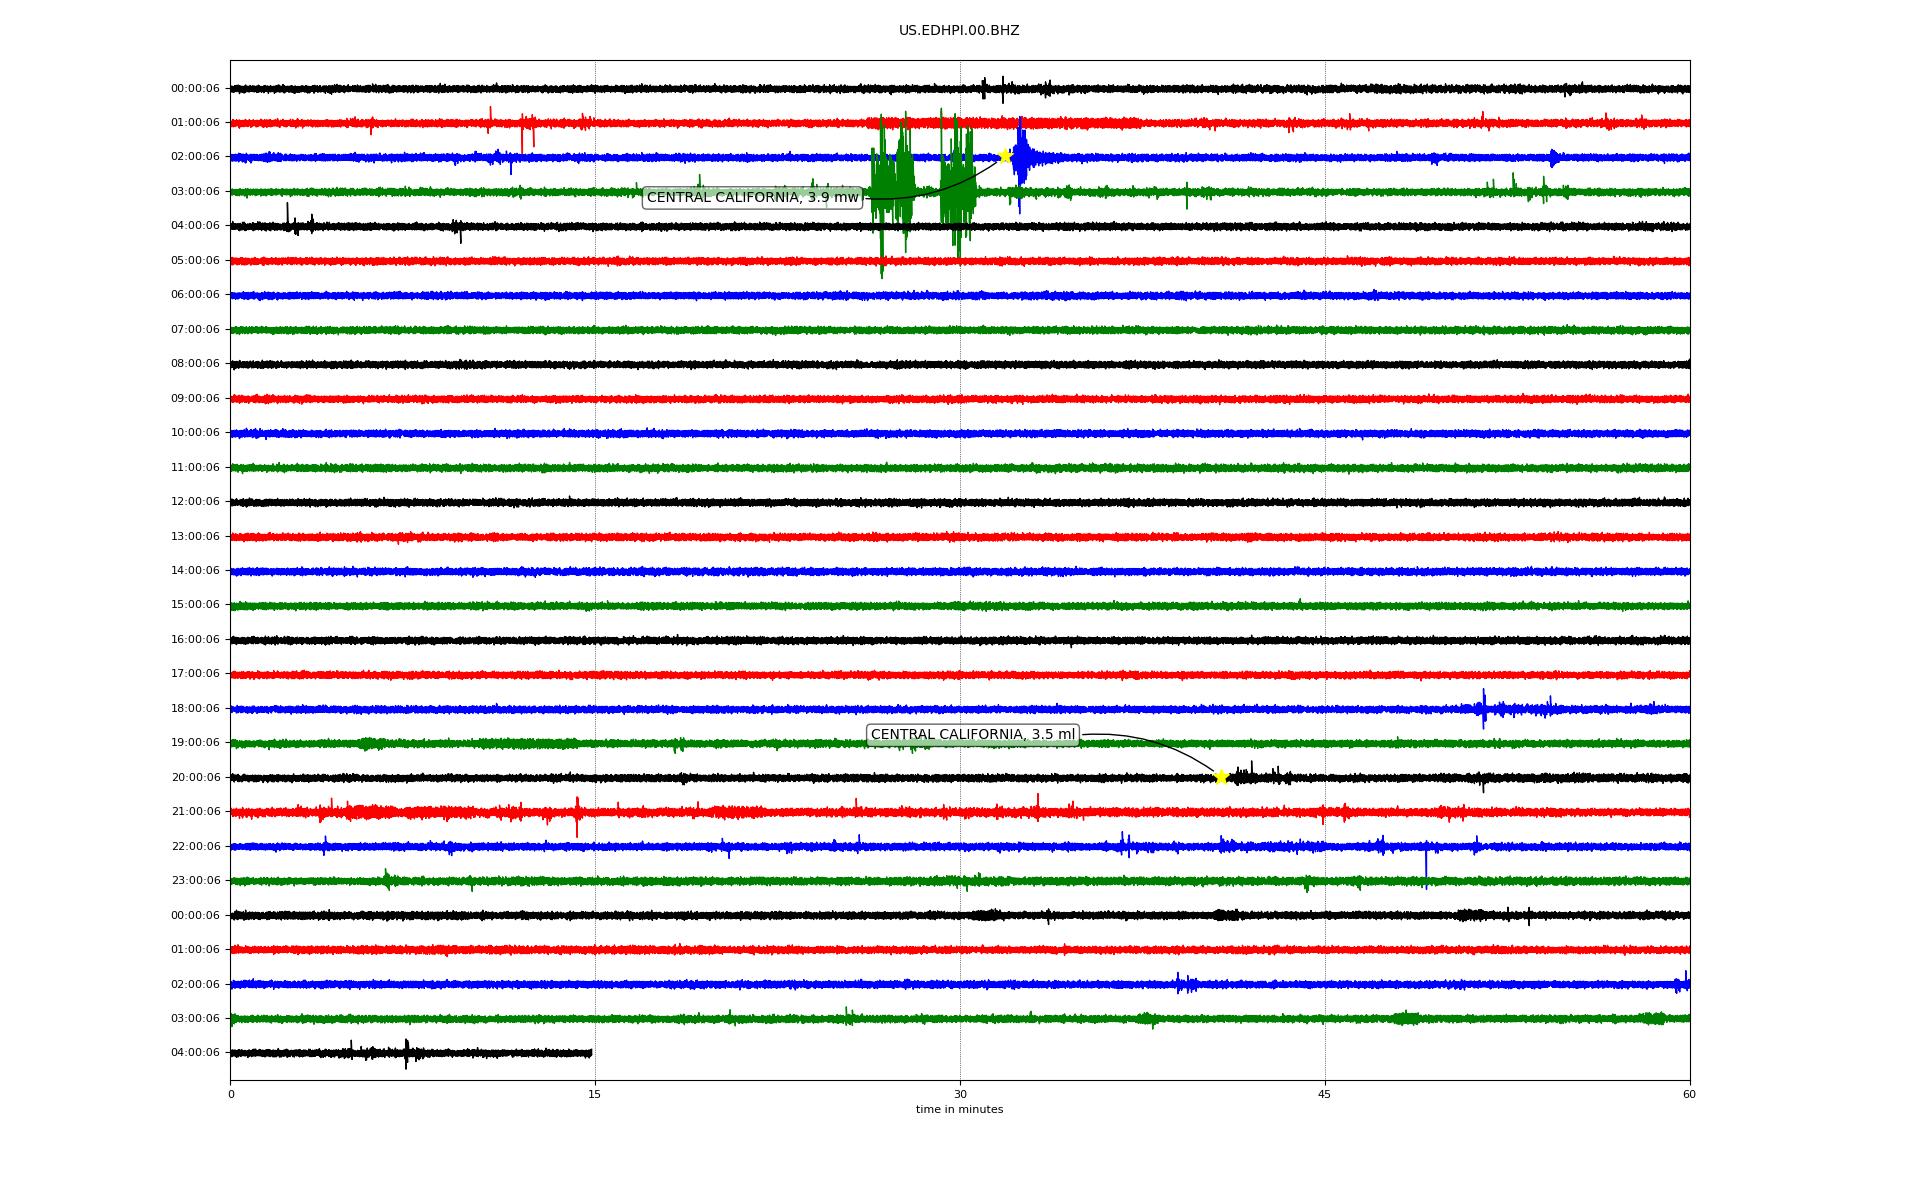Click the yellow star on the 20:00:06 trace
Viewport: 1920px width, 1200px height.
pyautogui.click(x=1221, y=777)
